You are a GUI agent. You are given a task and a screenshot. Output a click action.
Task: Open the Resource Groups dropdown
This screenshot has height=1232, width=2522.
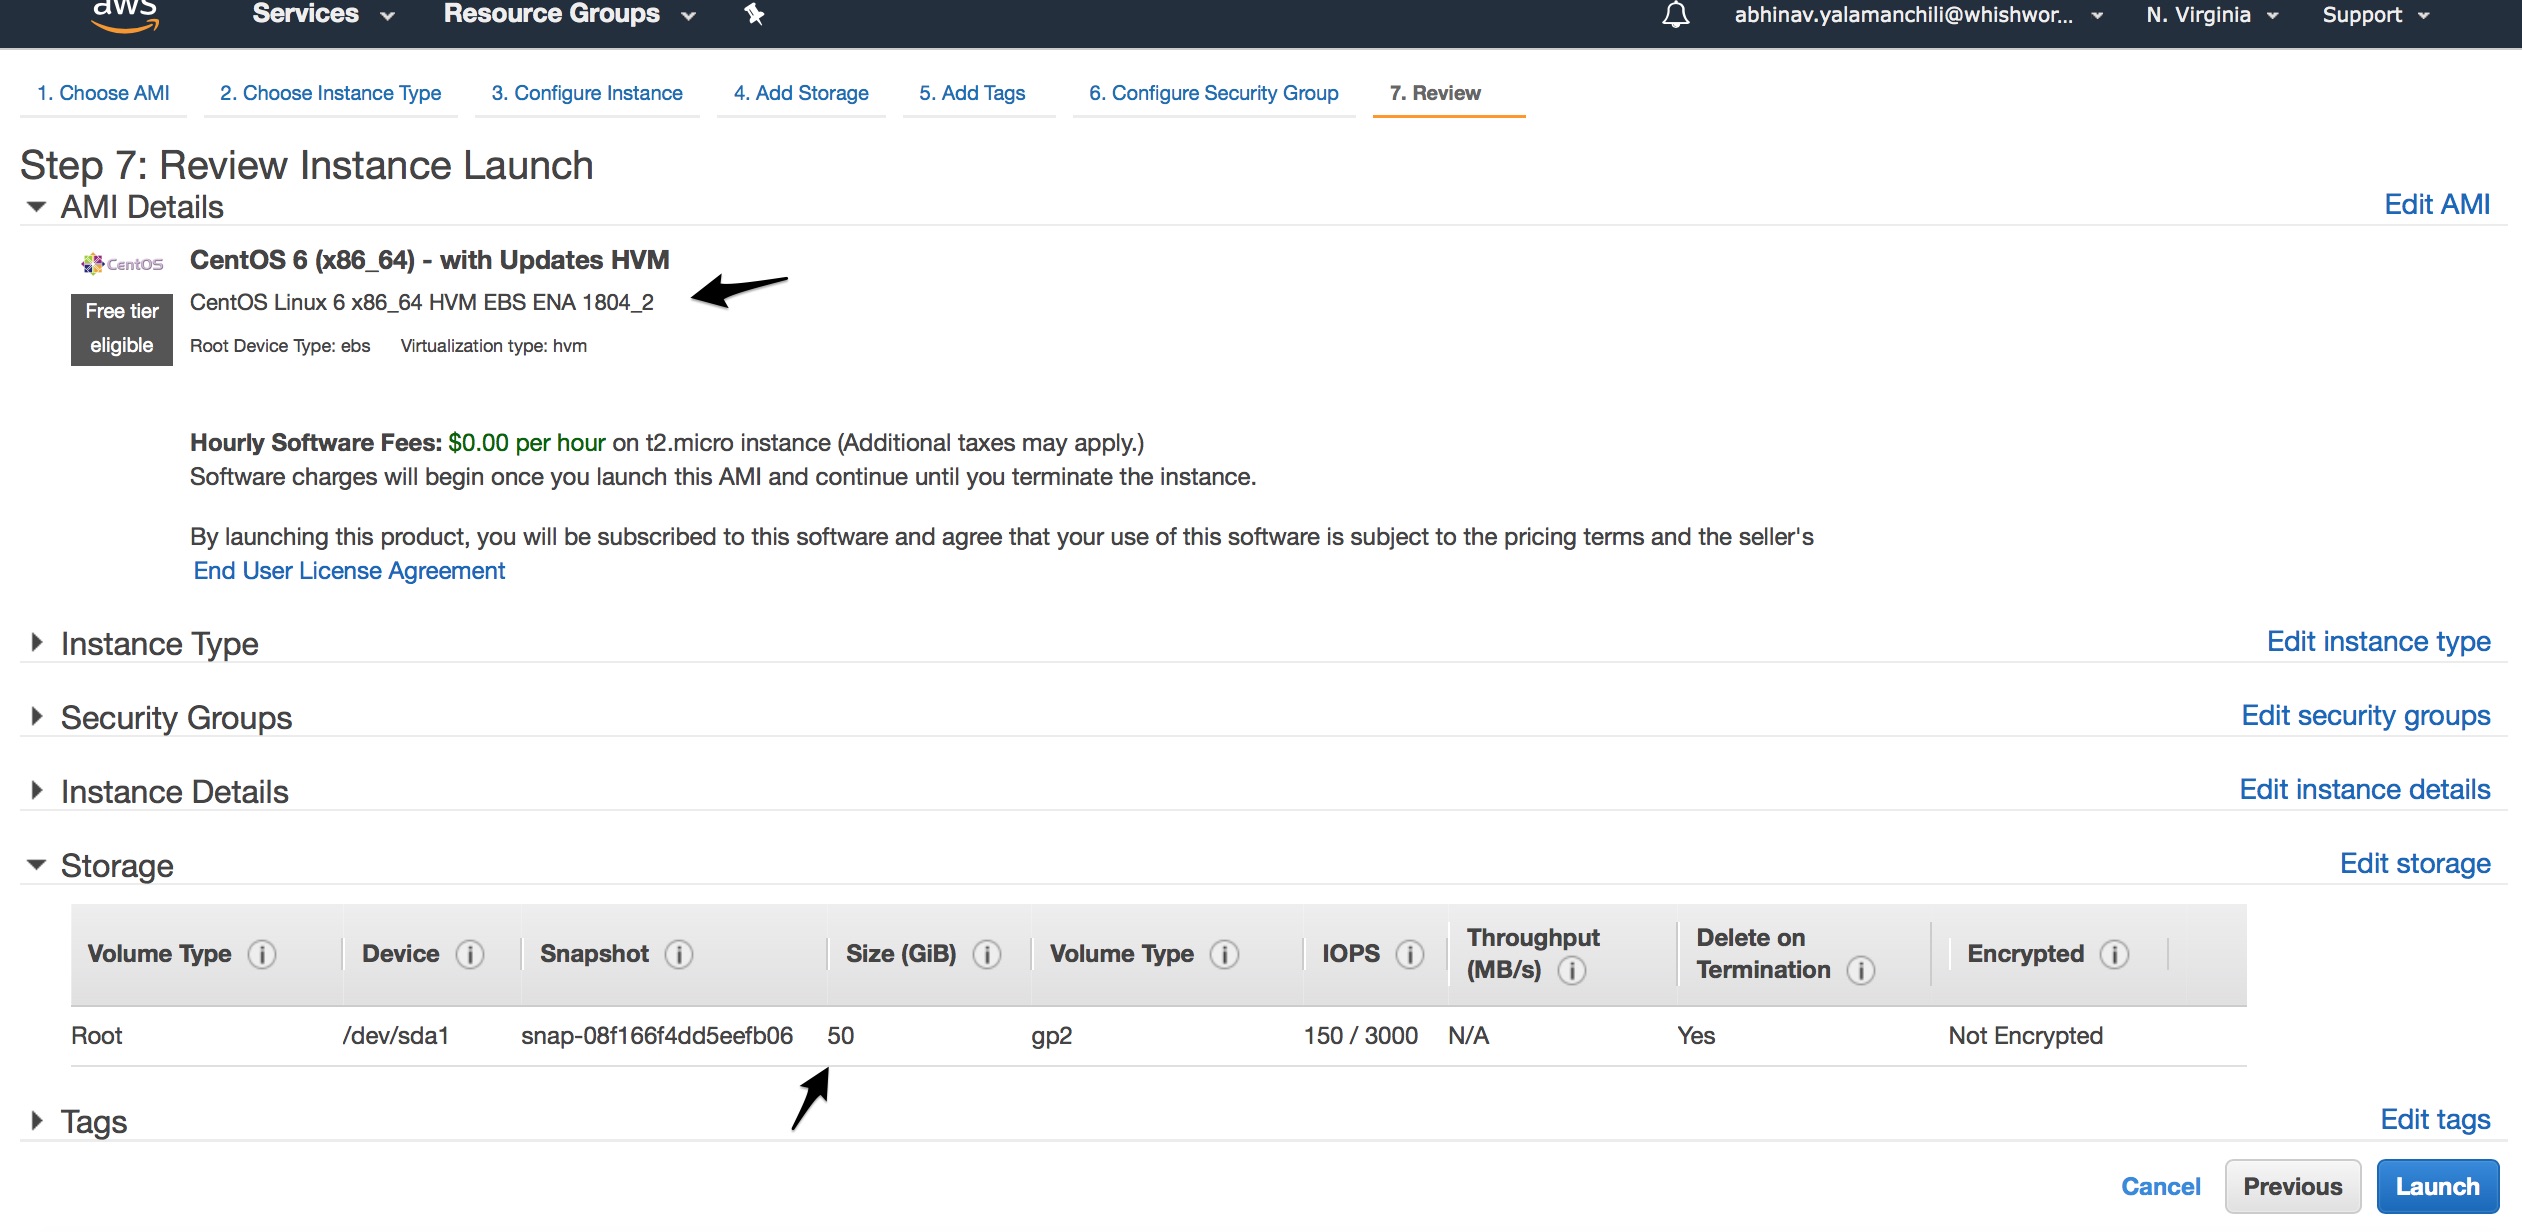point(569,14)
